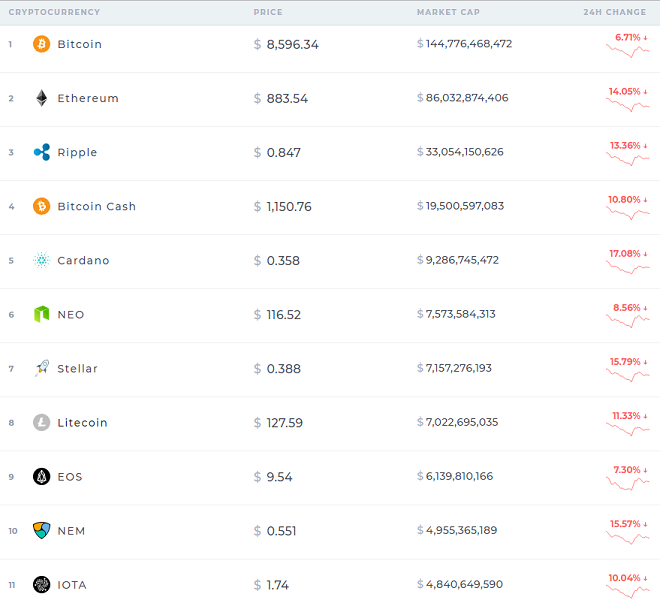Sort by the Price column header
This screenshot has width=660, height=612.
tap(268, 12)
